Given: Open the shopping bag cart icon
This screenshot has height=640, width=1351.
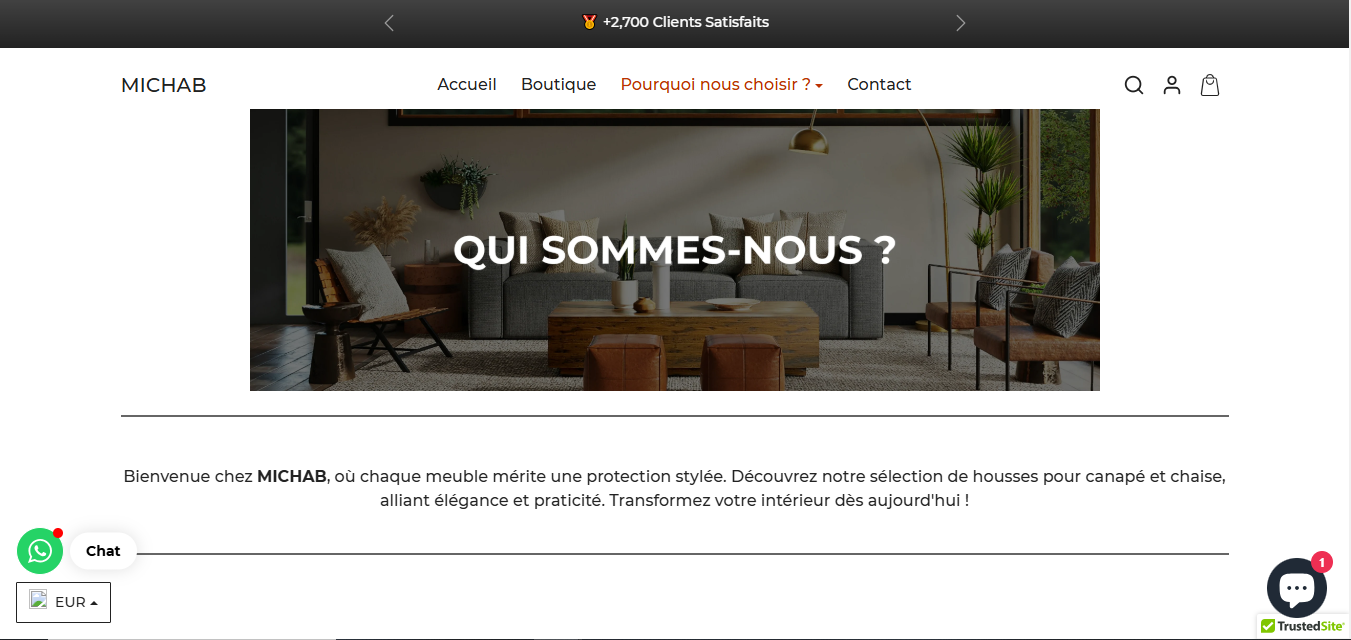Looking at the screenshot, I should pyautogui.click(x=1210, y=85).
